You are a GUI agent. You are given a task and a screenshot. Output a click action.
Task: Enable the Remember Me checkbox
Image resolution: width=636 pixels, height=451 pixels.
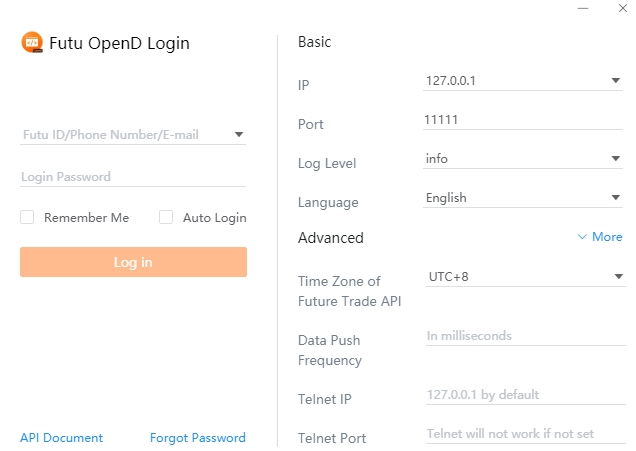(28, 217)
